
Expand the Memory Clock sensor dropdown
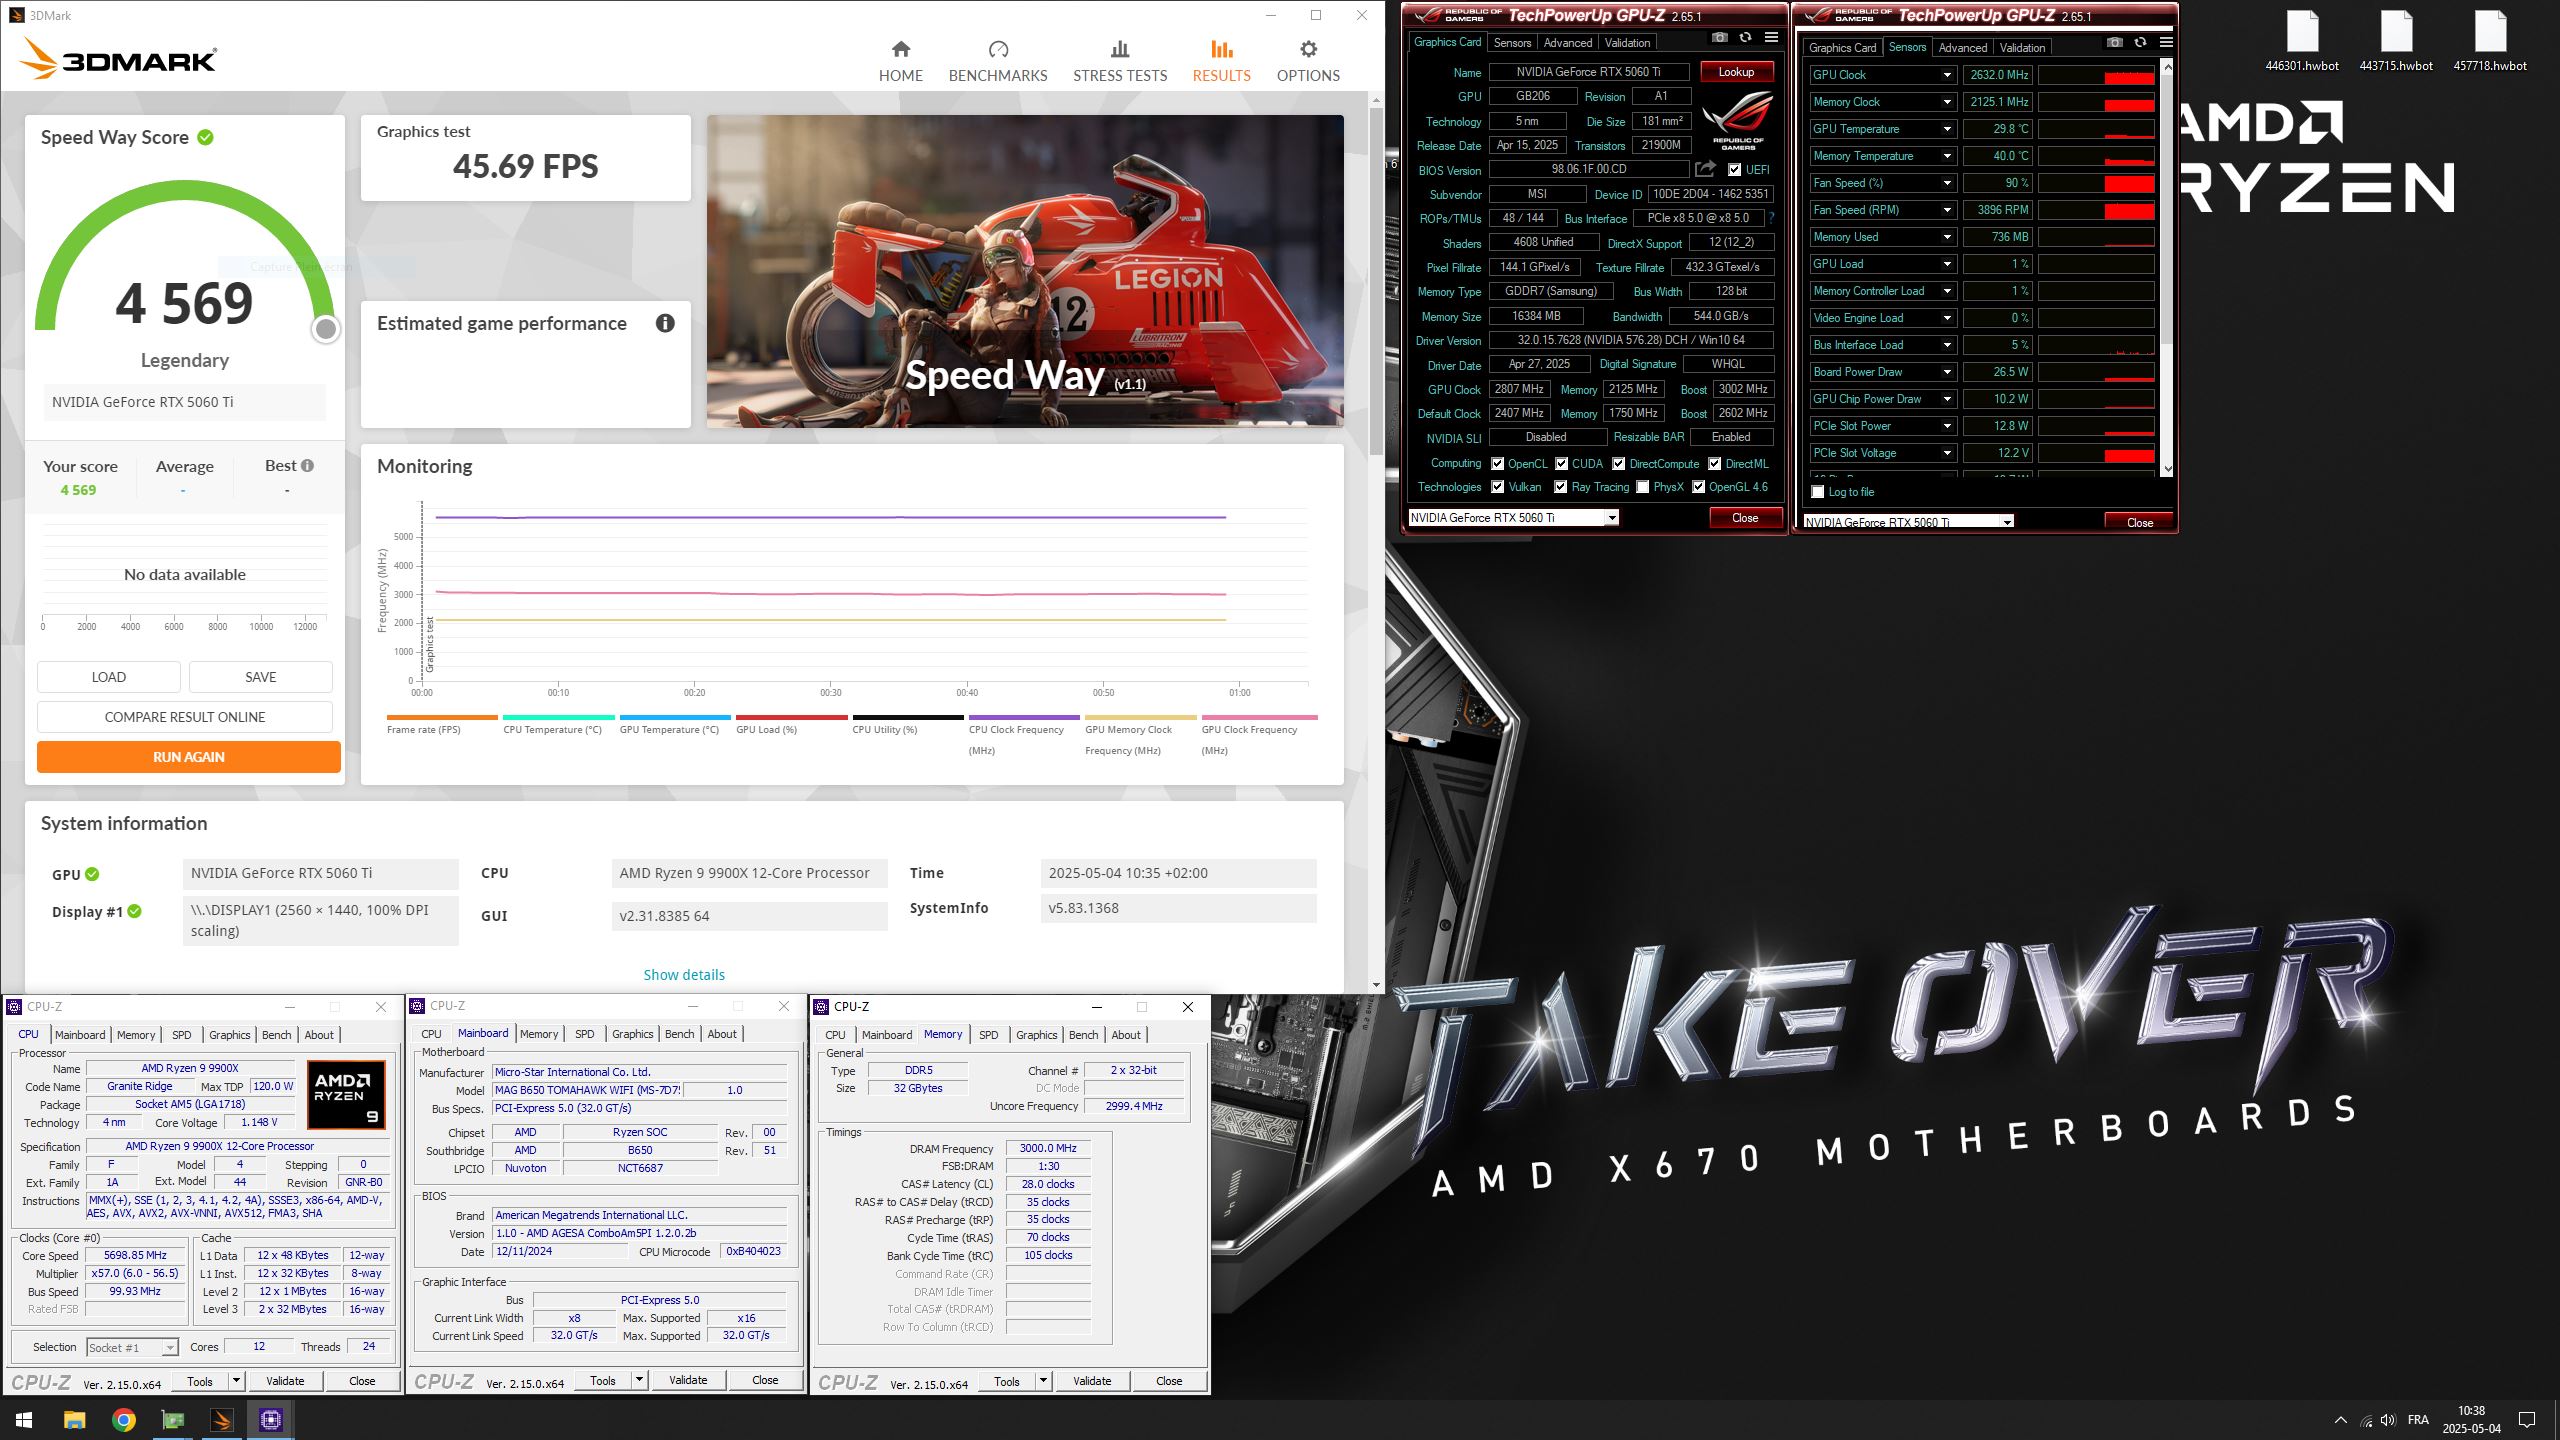[x=1946, y=102]
